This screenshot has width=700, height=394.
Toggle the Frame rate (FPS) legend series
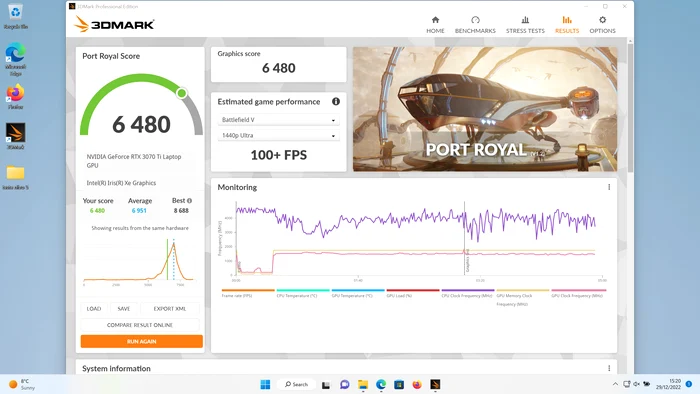pyautogui.click(x=248, y=293)
